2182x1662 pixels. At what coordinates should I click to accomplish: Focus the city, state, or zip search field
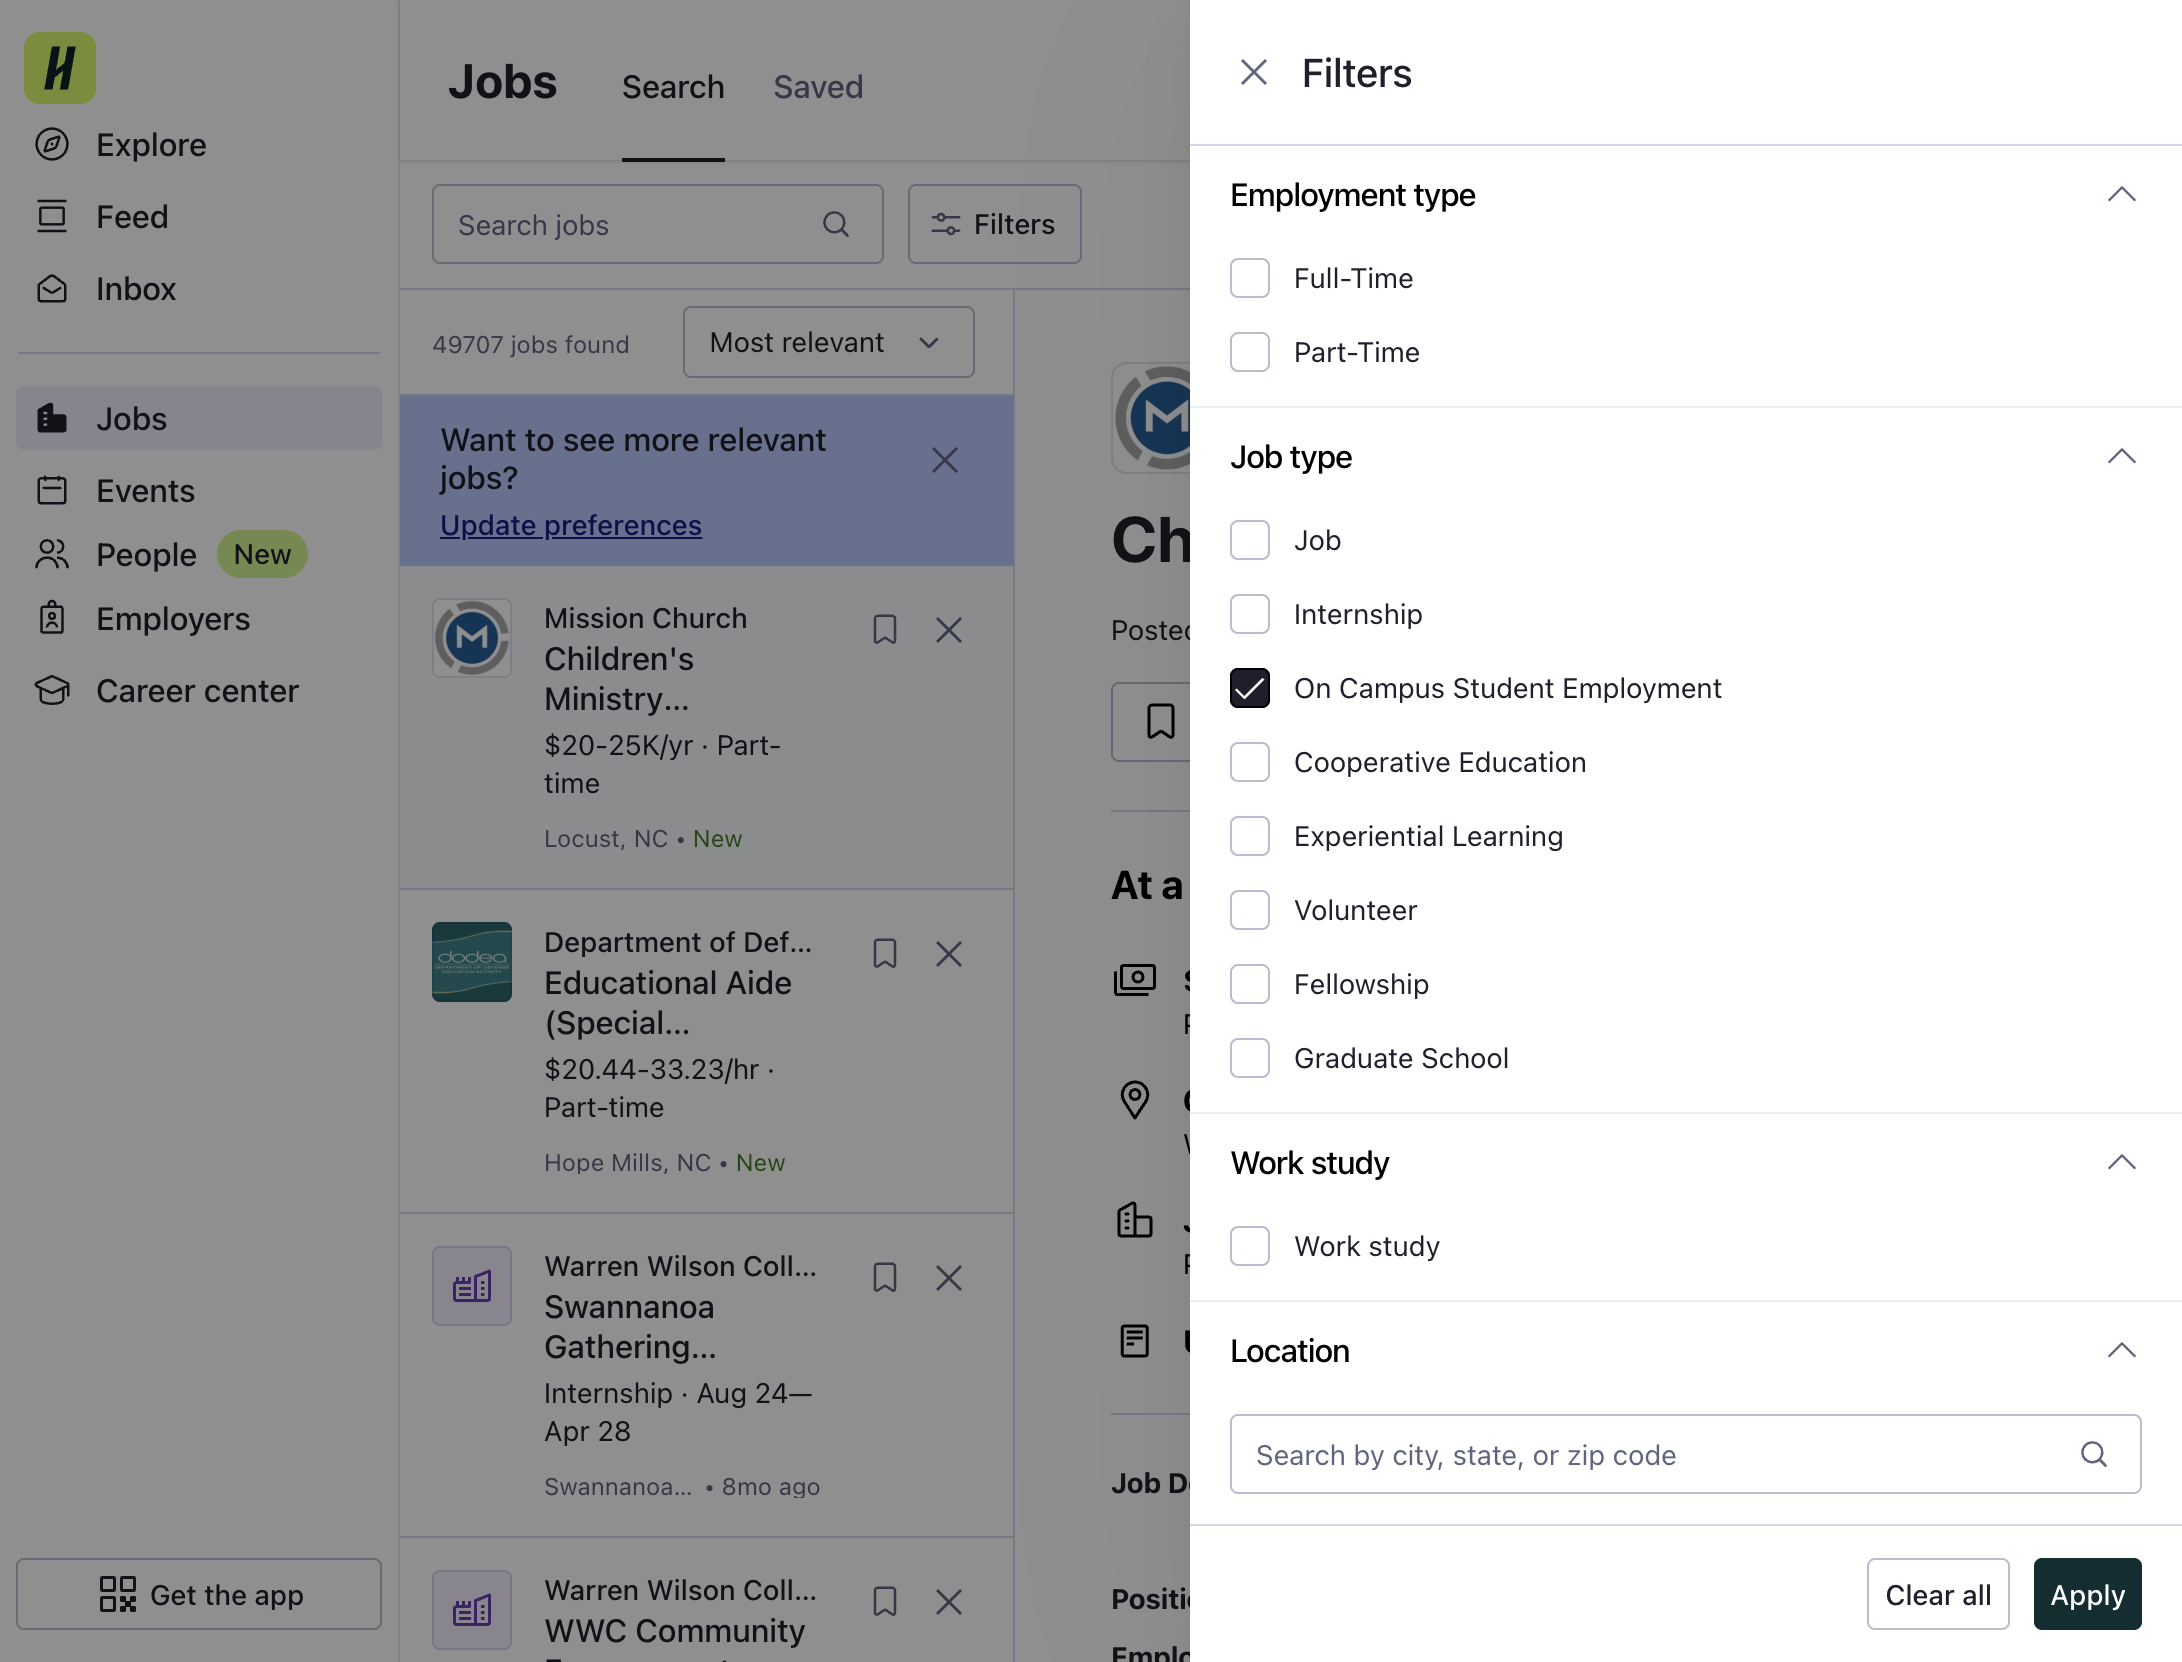(x=1685, y=1454)
